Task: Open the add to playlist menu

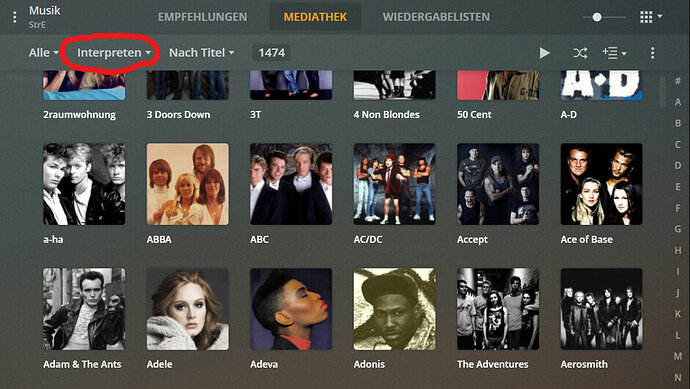Action: click(614, 53)
